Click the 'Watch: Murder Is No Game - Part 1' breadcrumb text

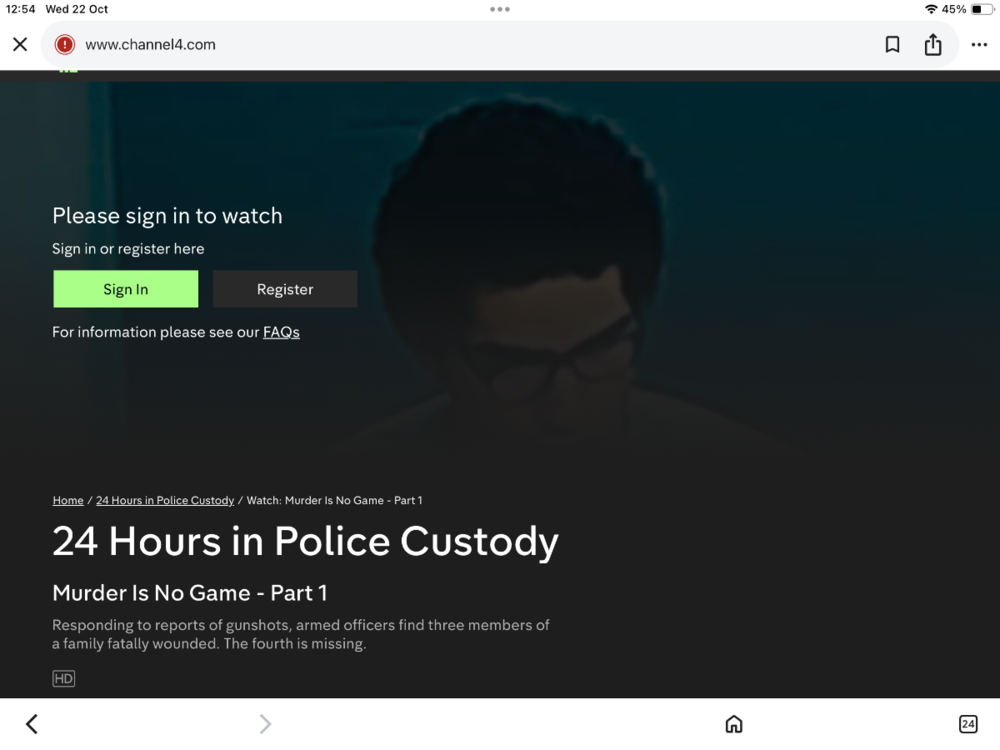(334, 500)
